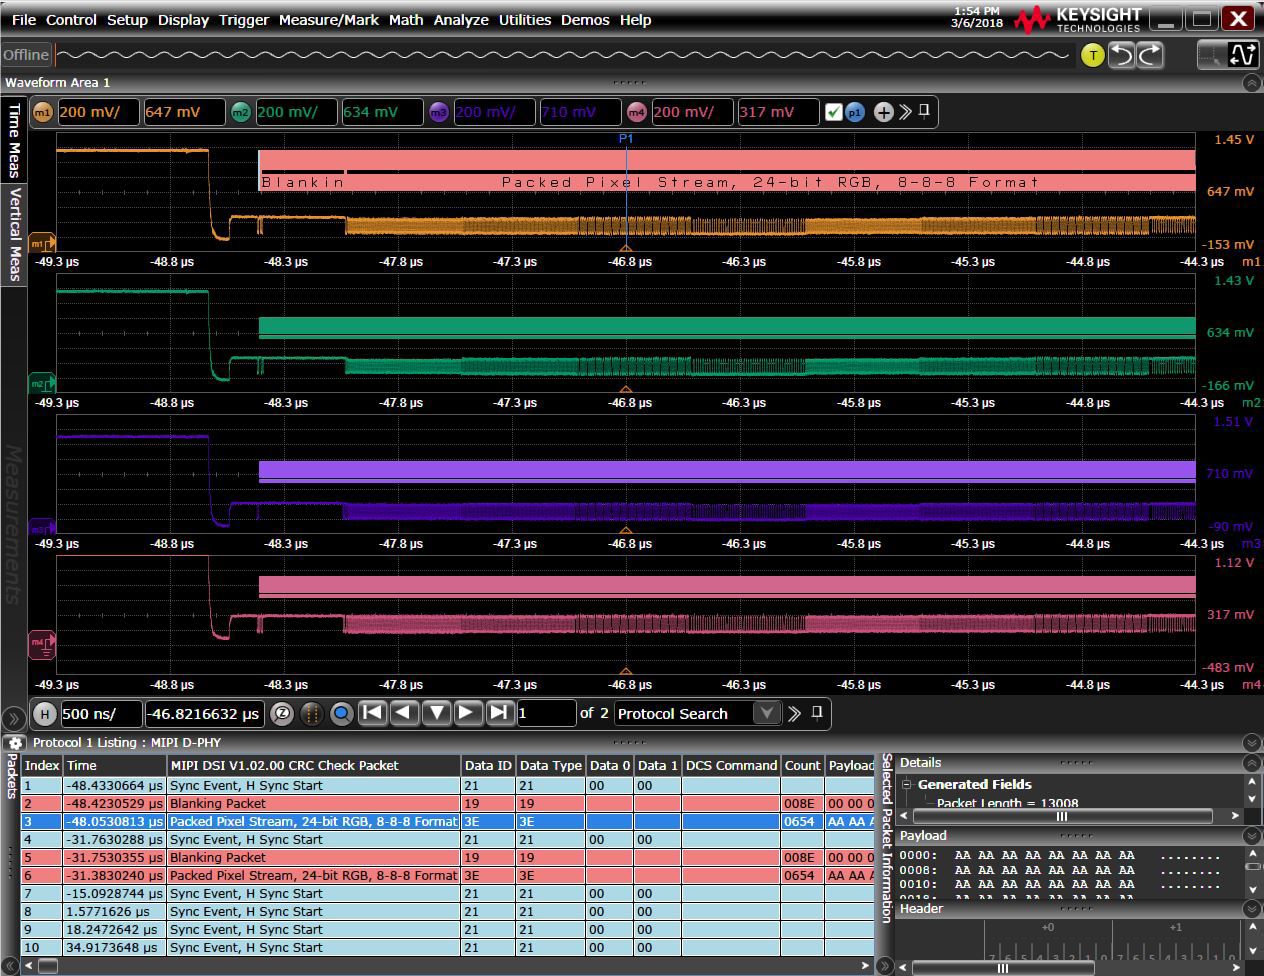1264x976 pixels.
Task: Jump to the first search result
Action: 372,713
